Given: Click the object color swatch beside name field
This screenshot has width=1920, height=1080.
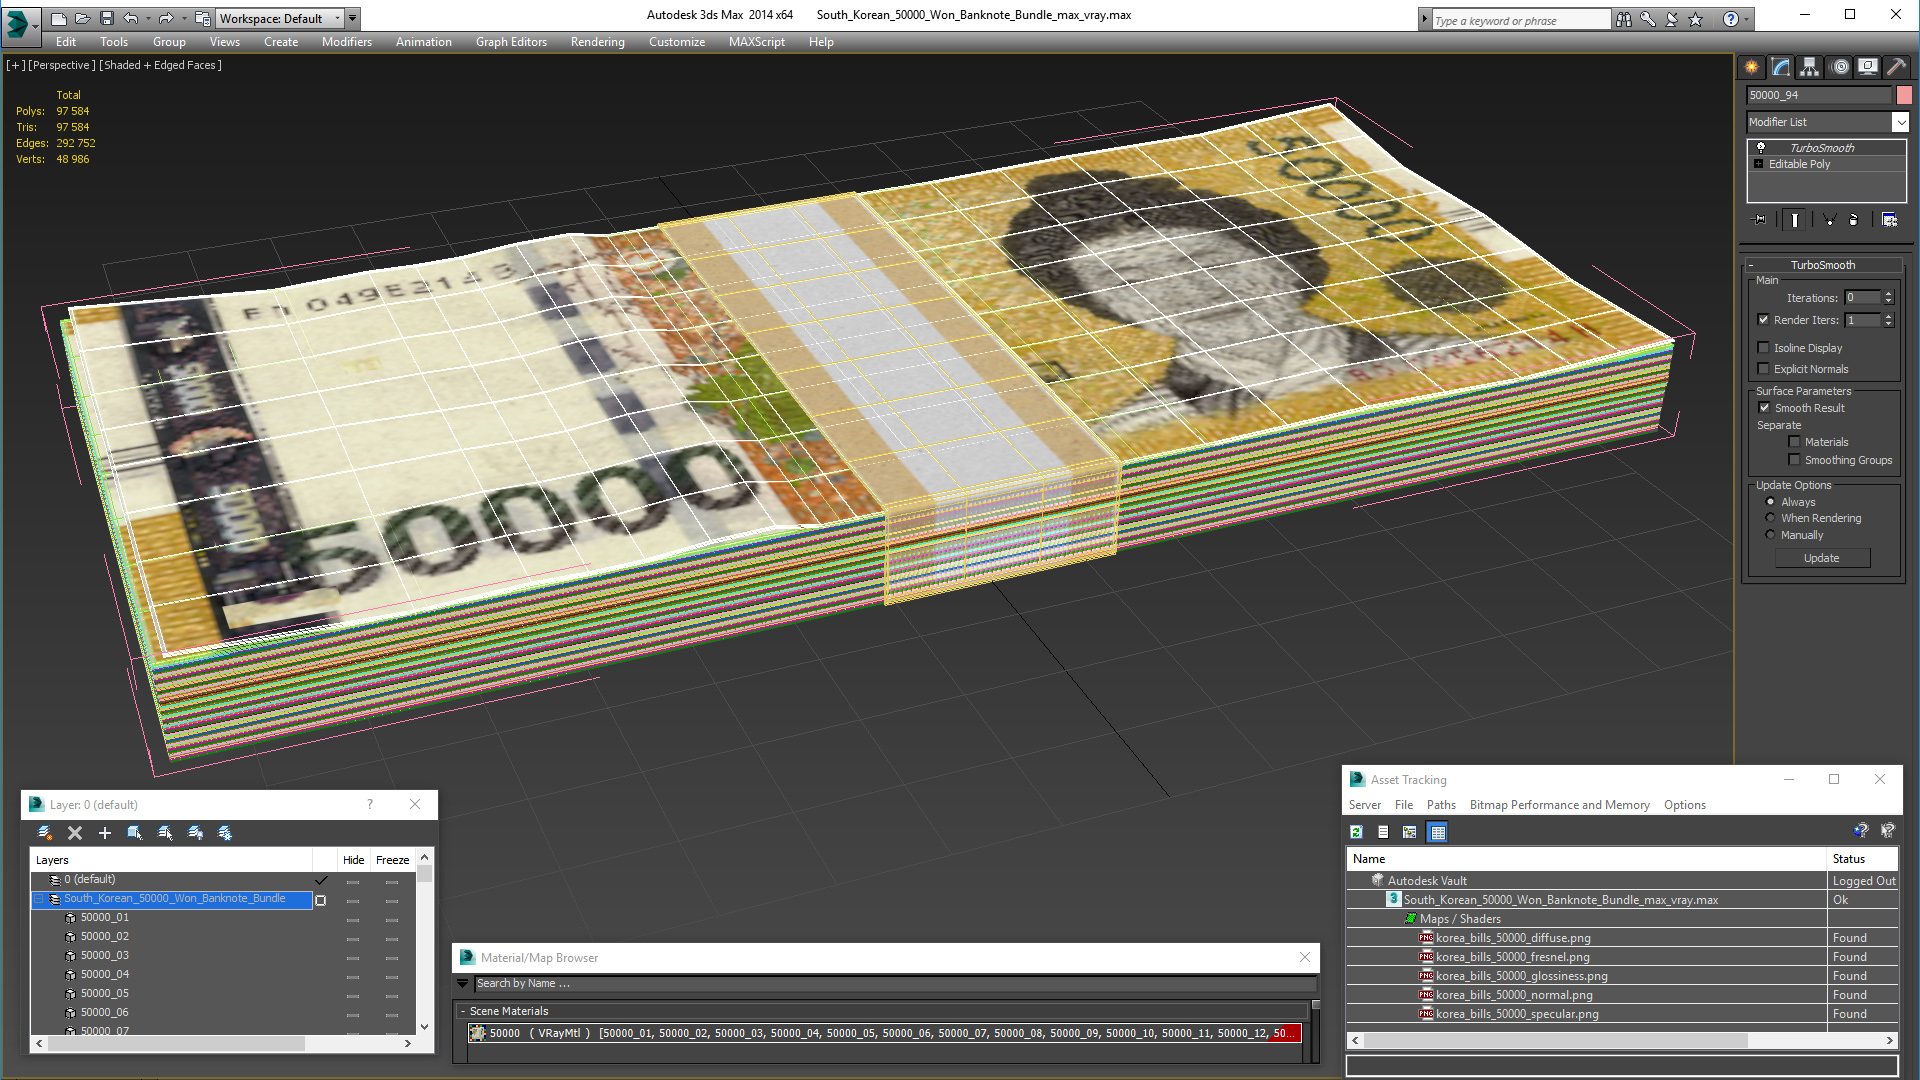Looking at the screenshot, I should pyautogui.click(x=1904, y=95).
